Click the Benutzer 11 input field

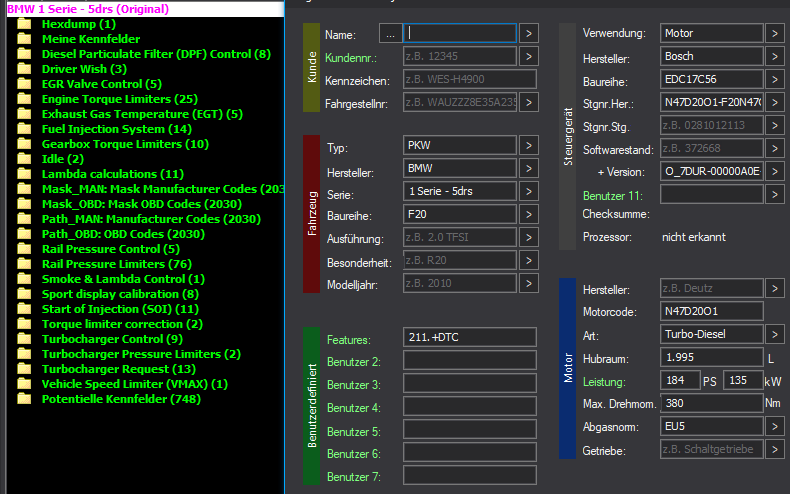711,194
